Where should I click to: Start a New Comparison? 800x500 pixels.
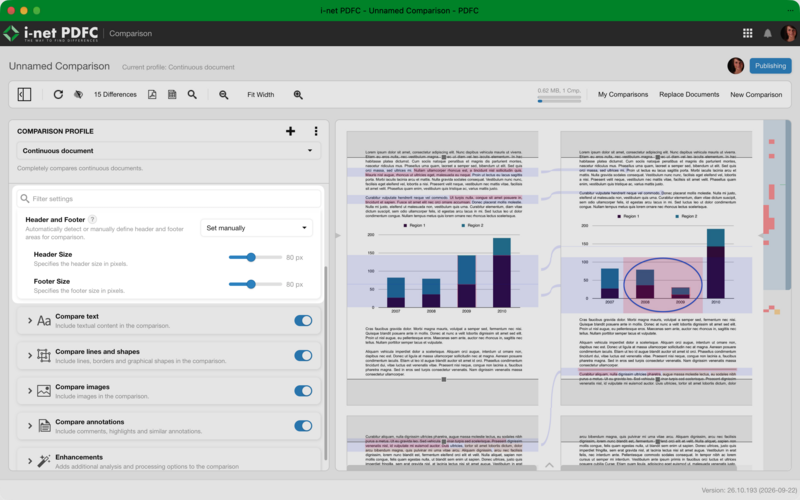pyautogui.click(x=756, y=94)
